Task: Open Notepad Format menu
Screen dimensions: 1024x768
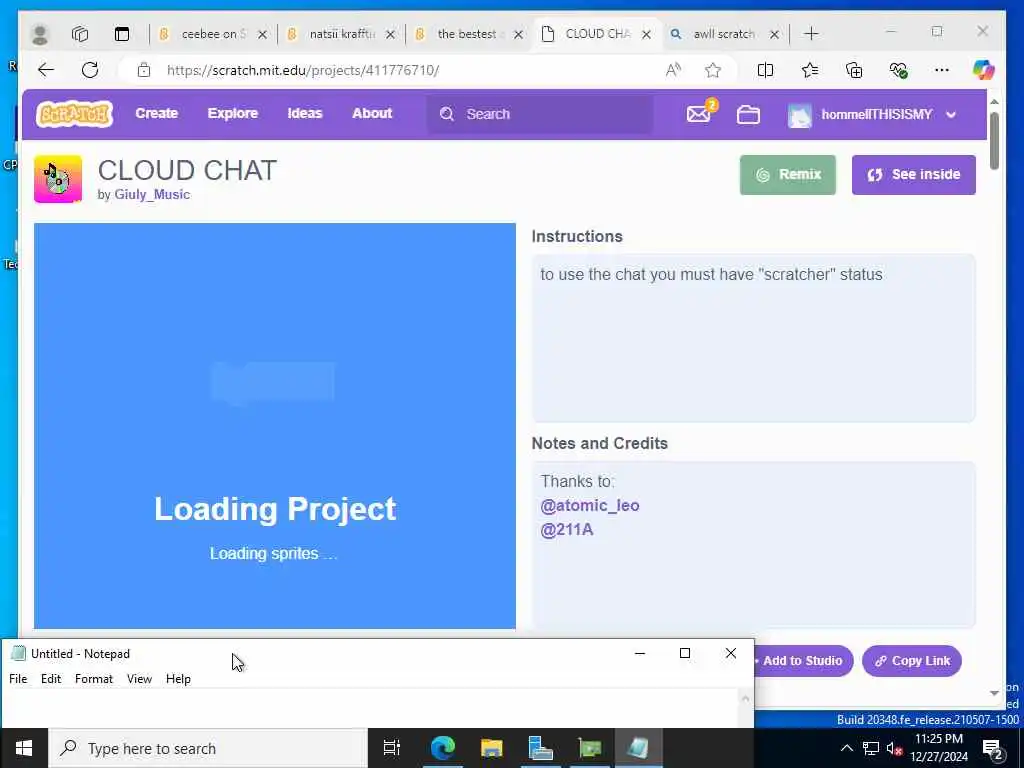Action: click(94, 679)
